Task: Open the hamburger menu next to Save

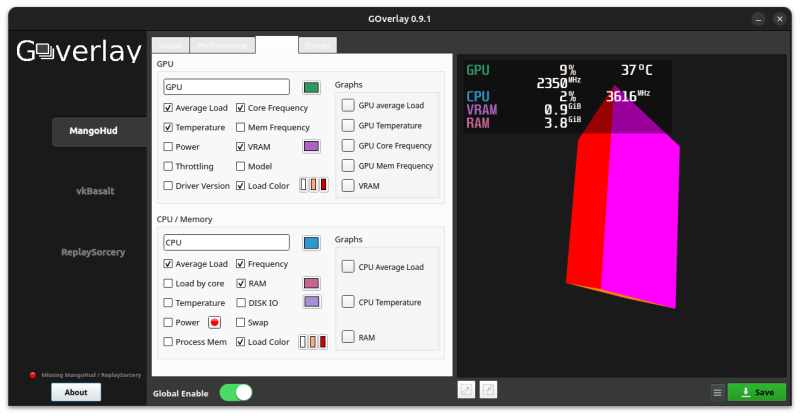Action: [717, 393]
